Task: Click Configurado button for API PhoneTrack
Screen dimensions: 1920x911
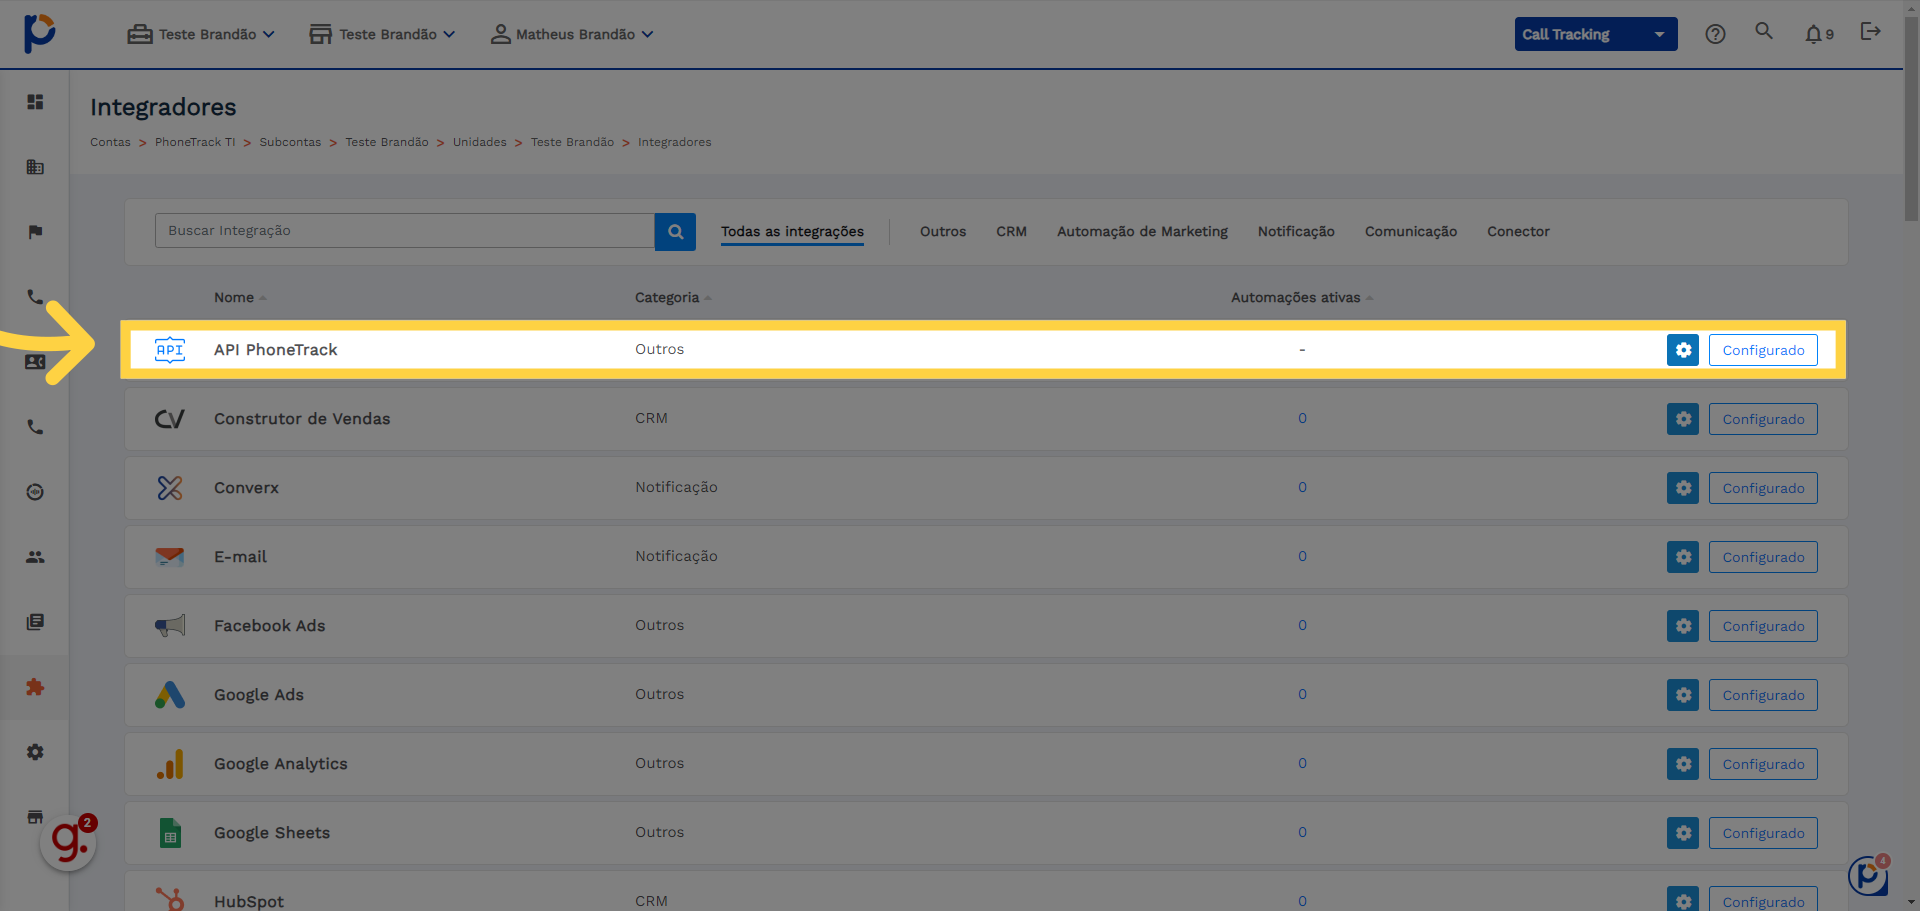Action: pos(1763,350)
